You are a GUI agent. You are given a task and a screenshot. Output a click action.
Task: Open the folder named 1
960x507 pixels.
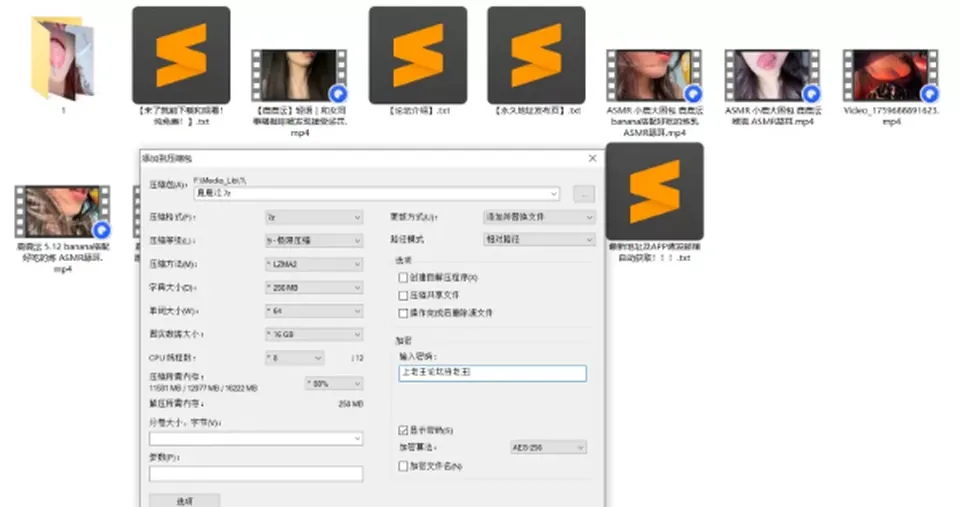tap(62, 58)
